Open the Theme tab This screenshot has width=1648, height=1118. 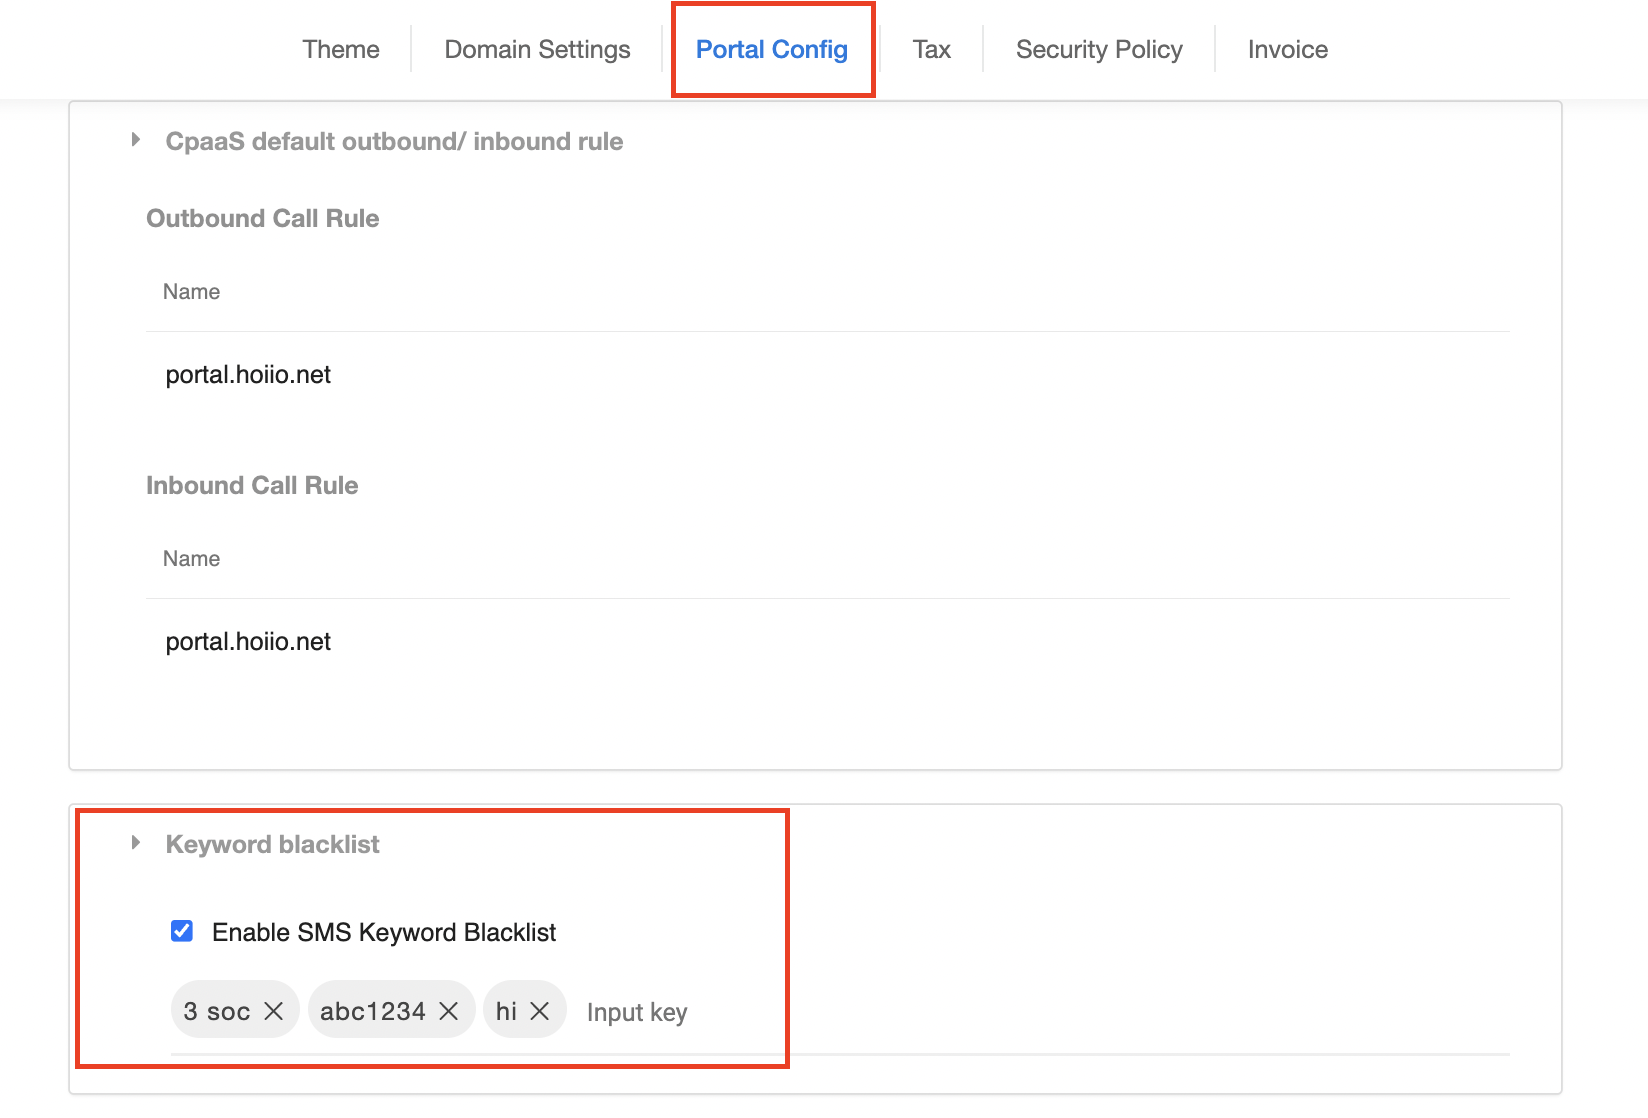(x=341, y=50)
